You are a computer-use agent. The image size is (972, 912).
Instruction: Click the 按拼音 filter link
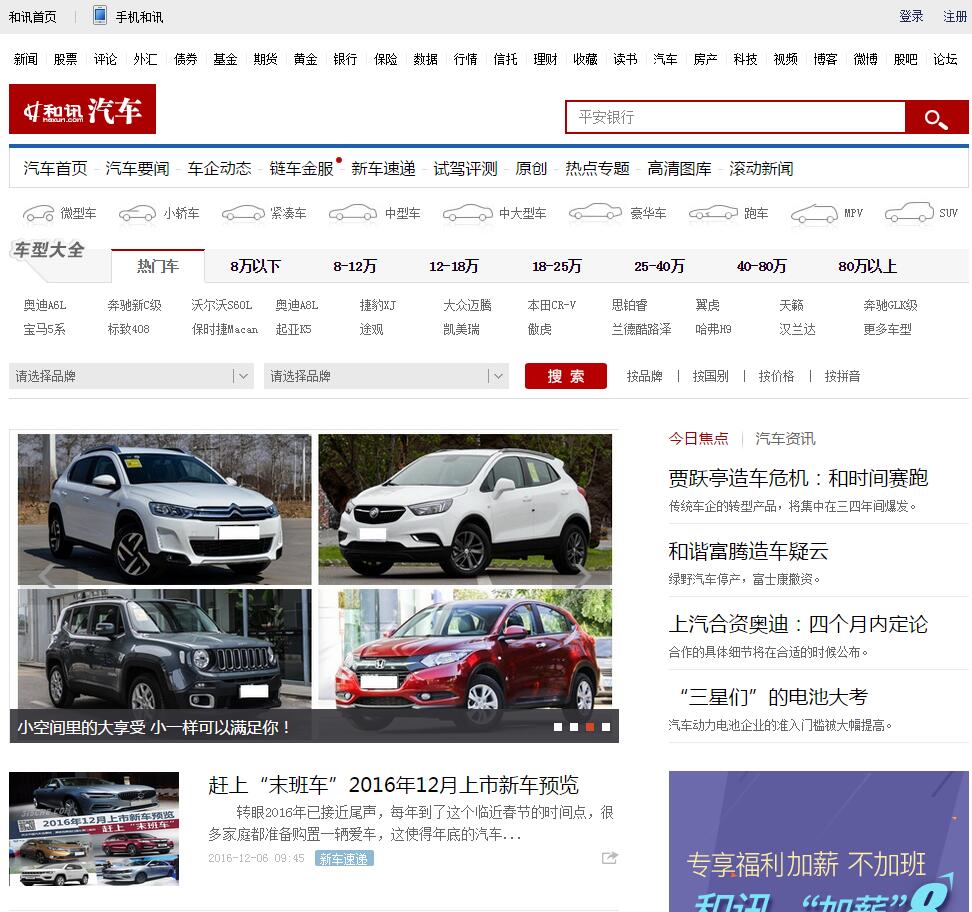point(842,376)
